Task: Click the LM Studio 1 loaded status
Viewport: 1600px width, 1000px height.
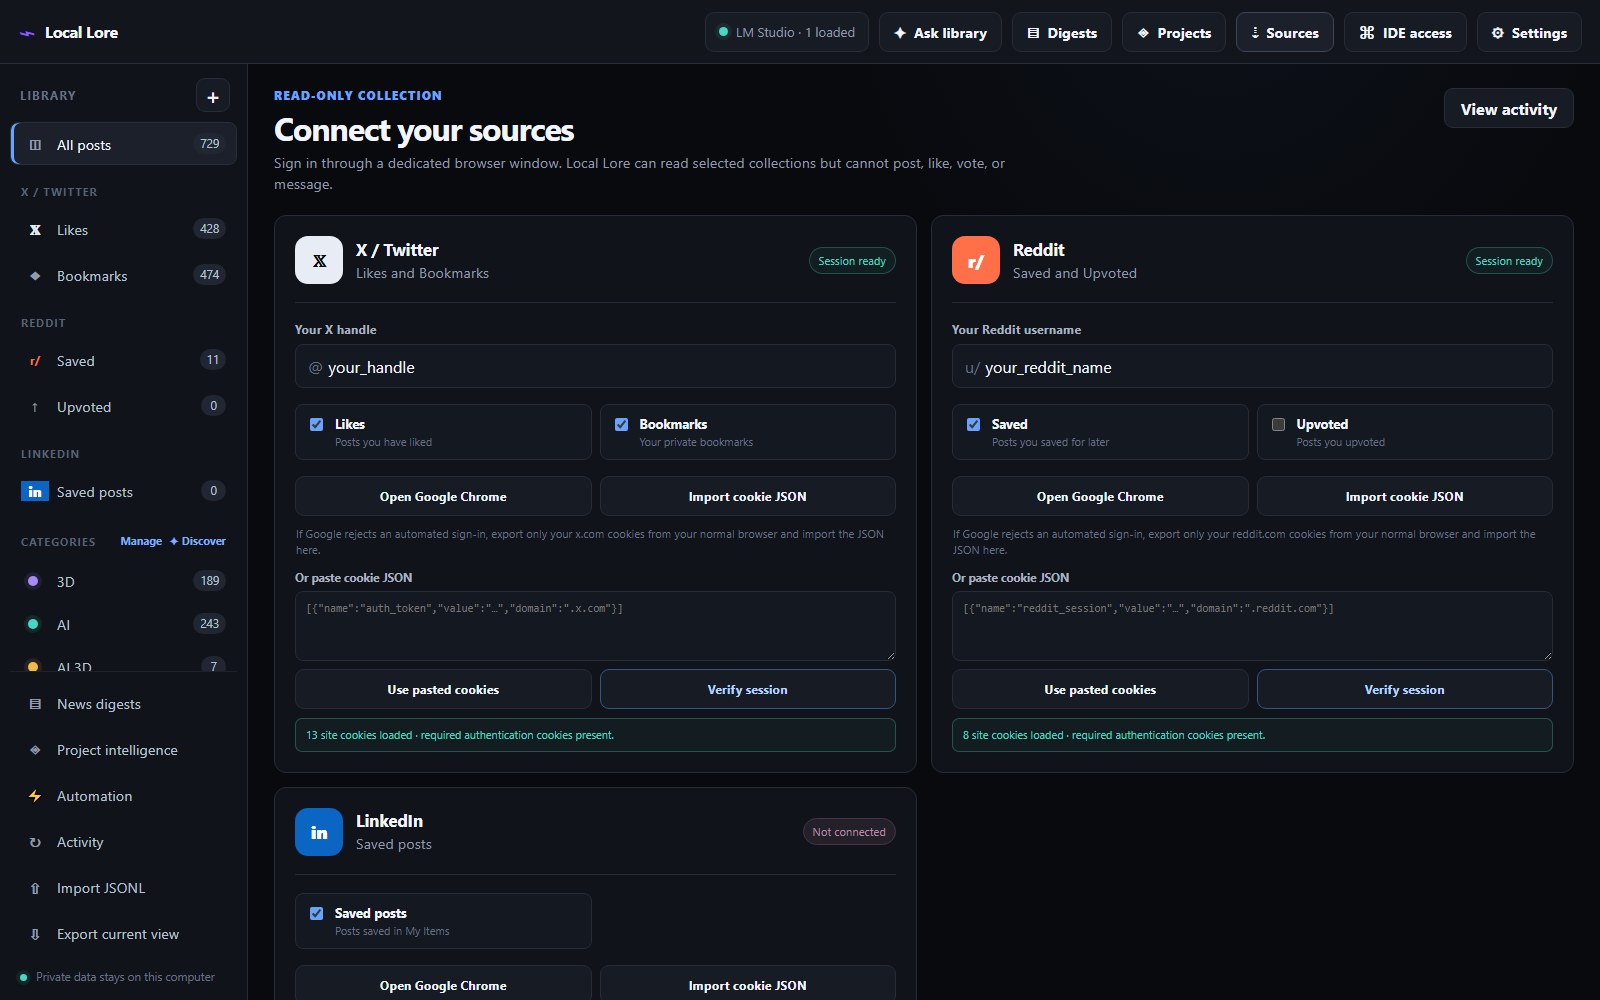Action: (x=787, y=32)
